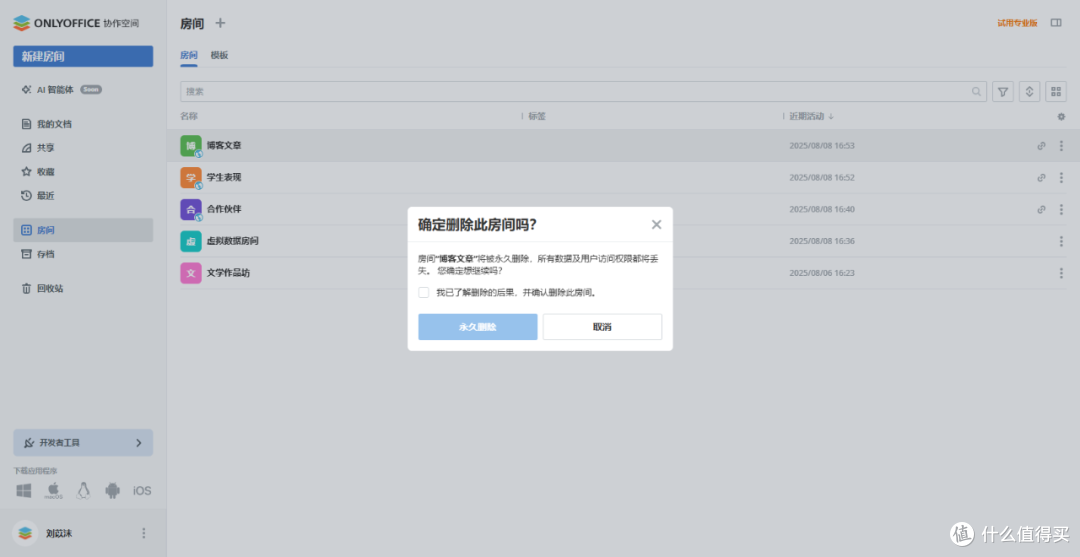Click the plus icon beside 房间 title
The width and height of the screenshot is (1080, 557).
pos(220,23)
